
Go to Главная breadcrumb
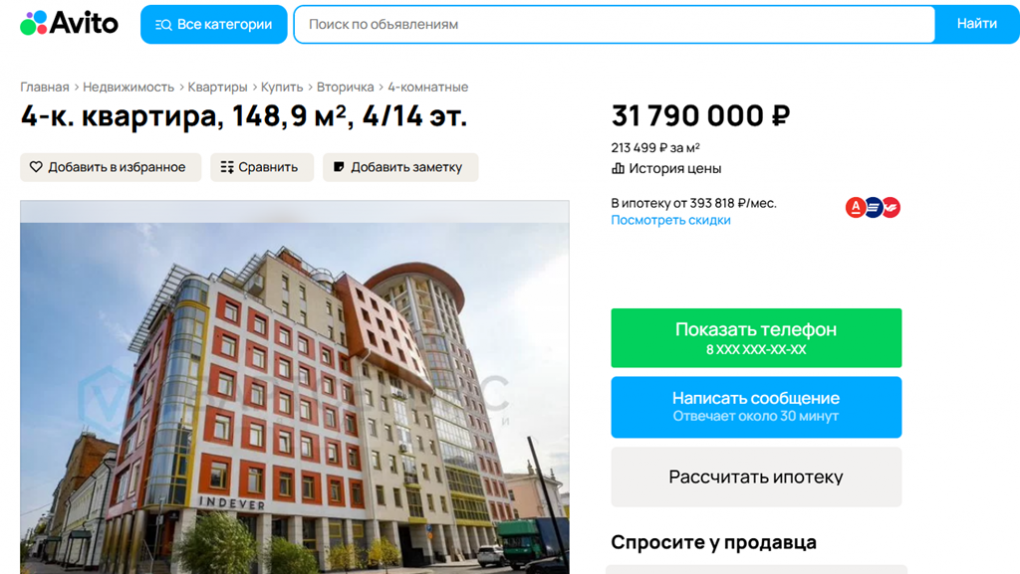[44, 87]
